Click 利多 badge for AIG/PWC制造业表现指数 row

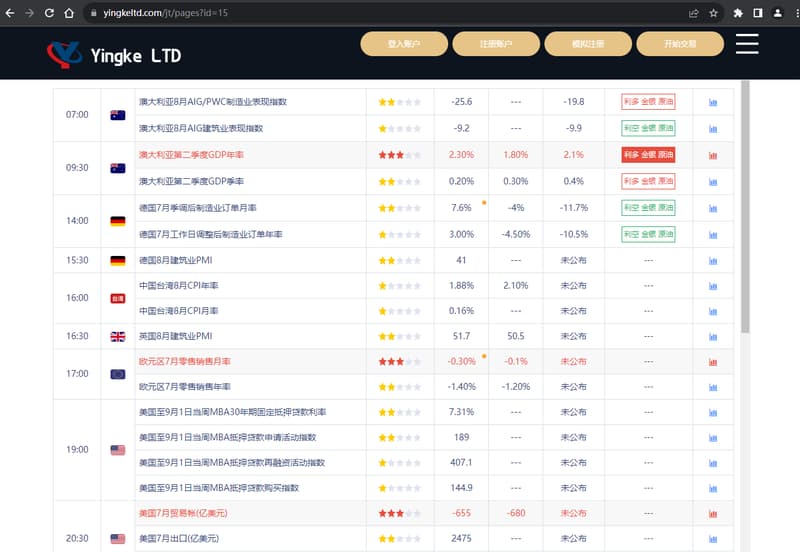click(648, 102)
